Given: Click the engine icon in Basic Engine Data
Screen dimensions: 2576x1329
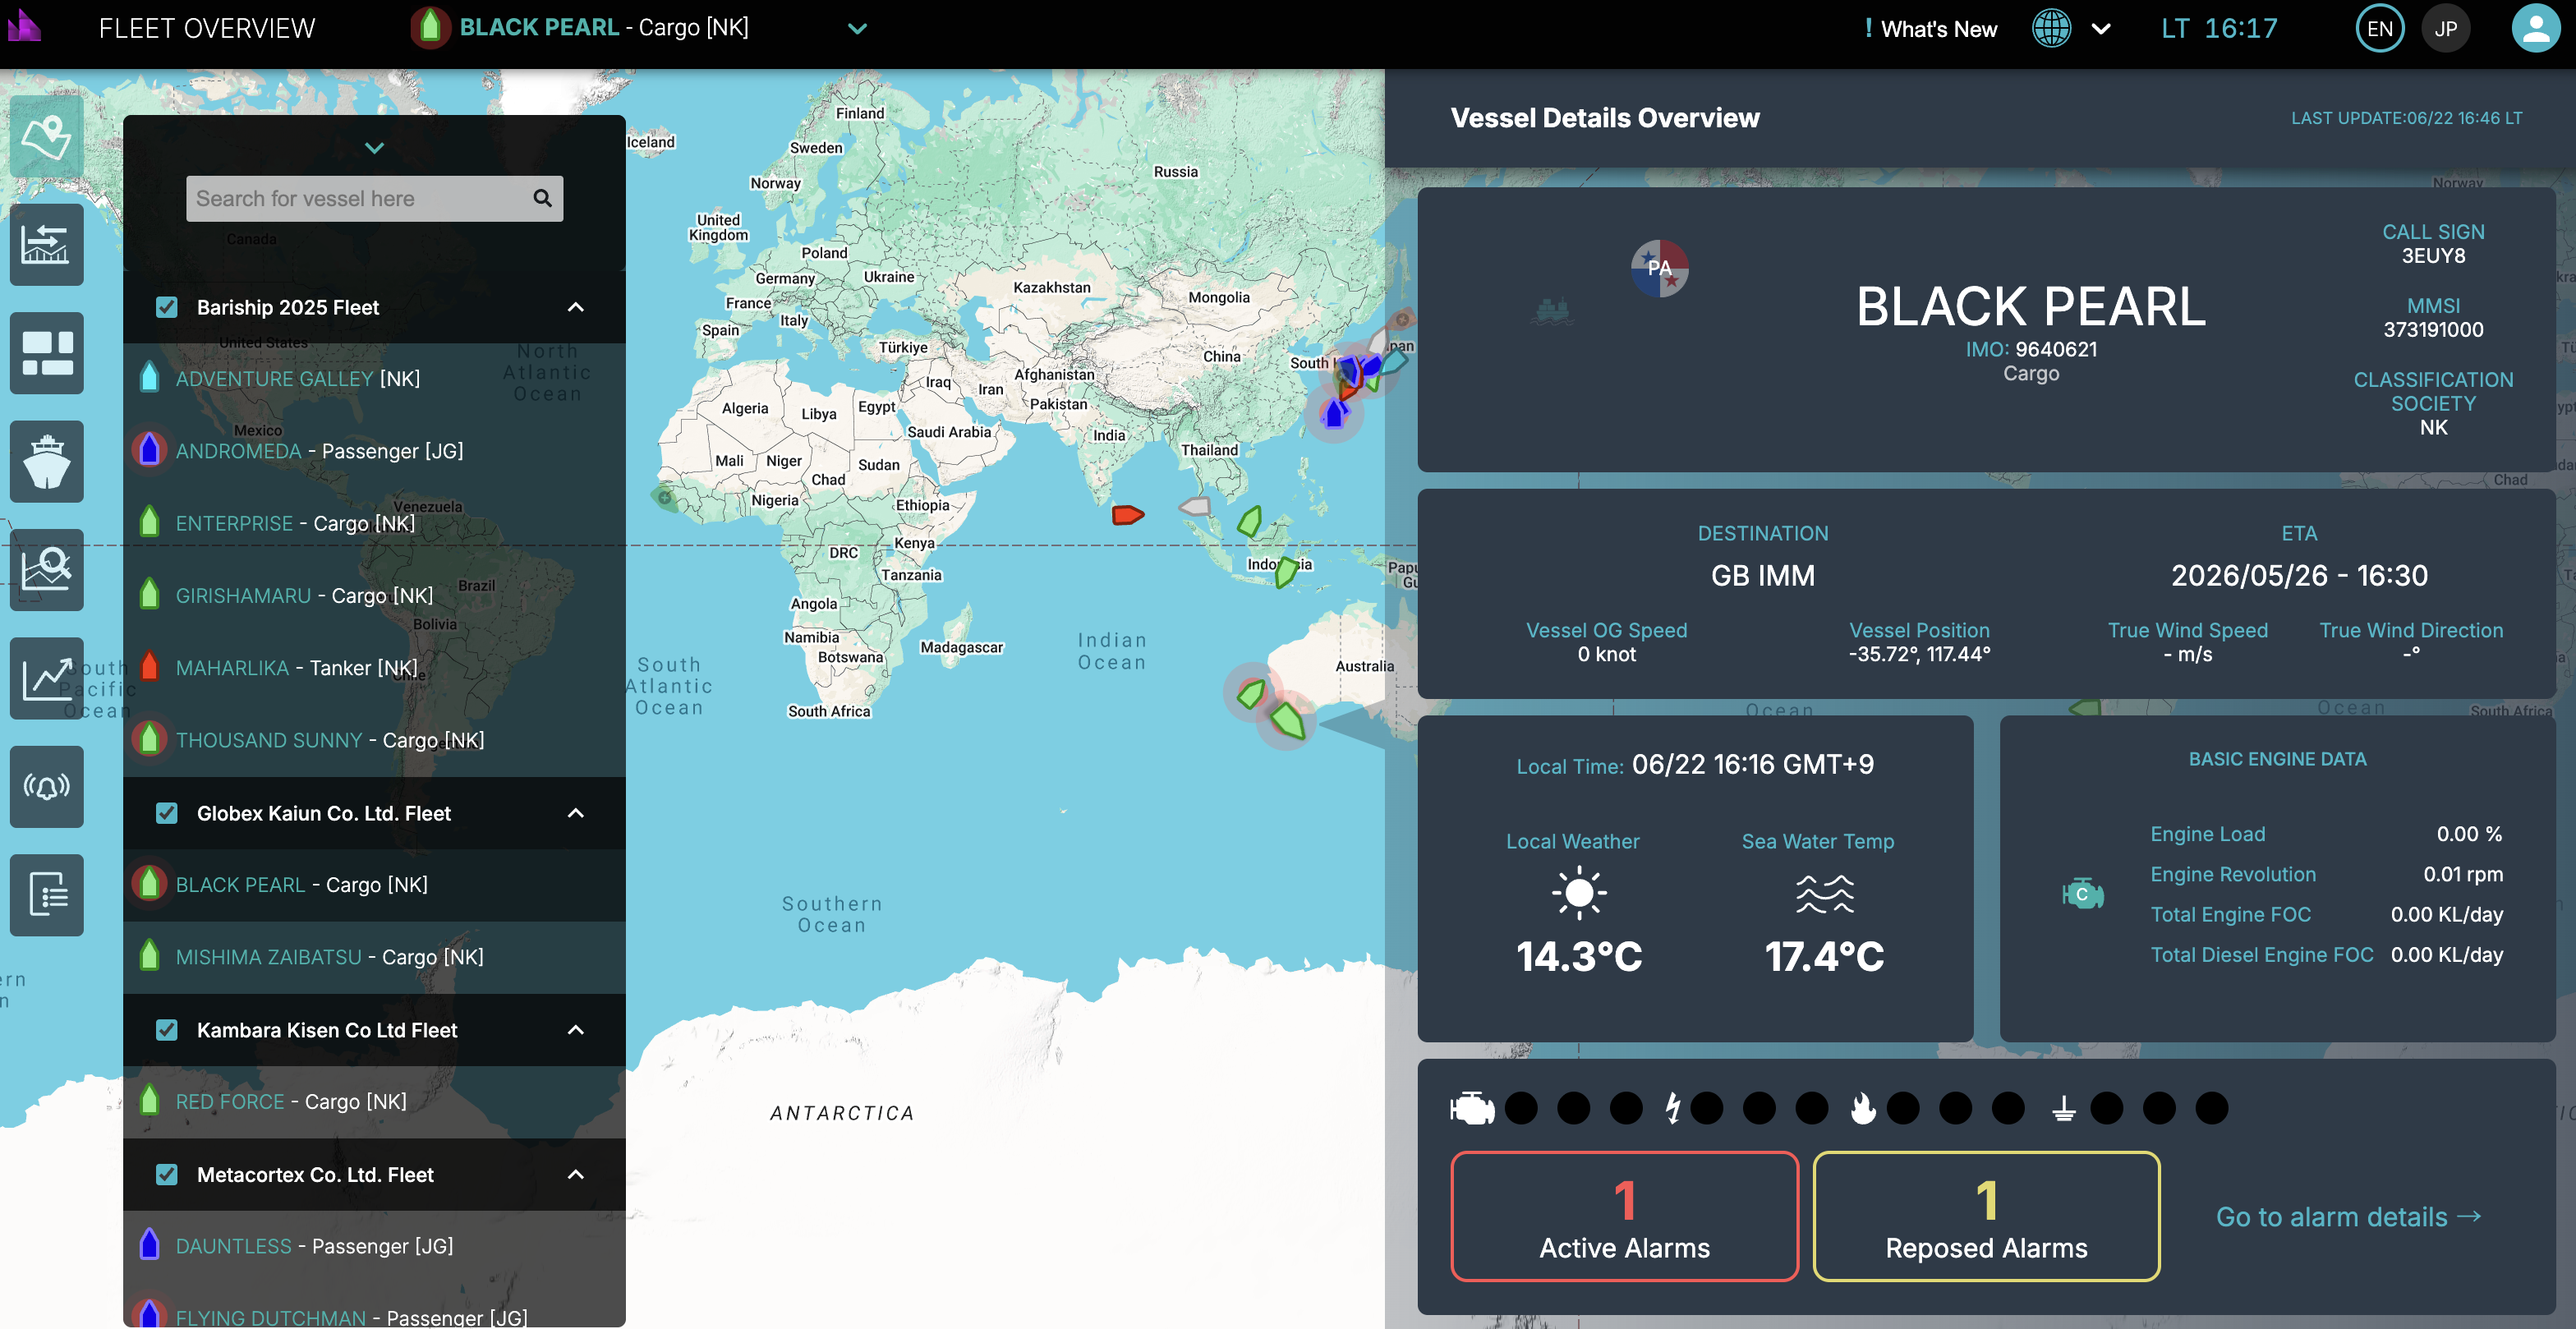Looking at the screenshot, I should tap(2082, 894).
